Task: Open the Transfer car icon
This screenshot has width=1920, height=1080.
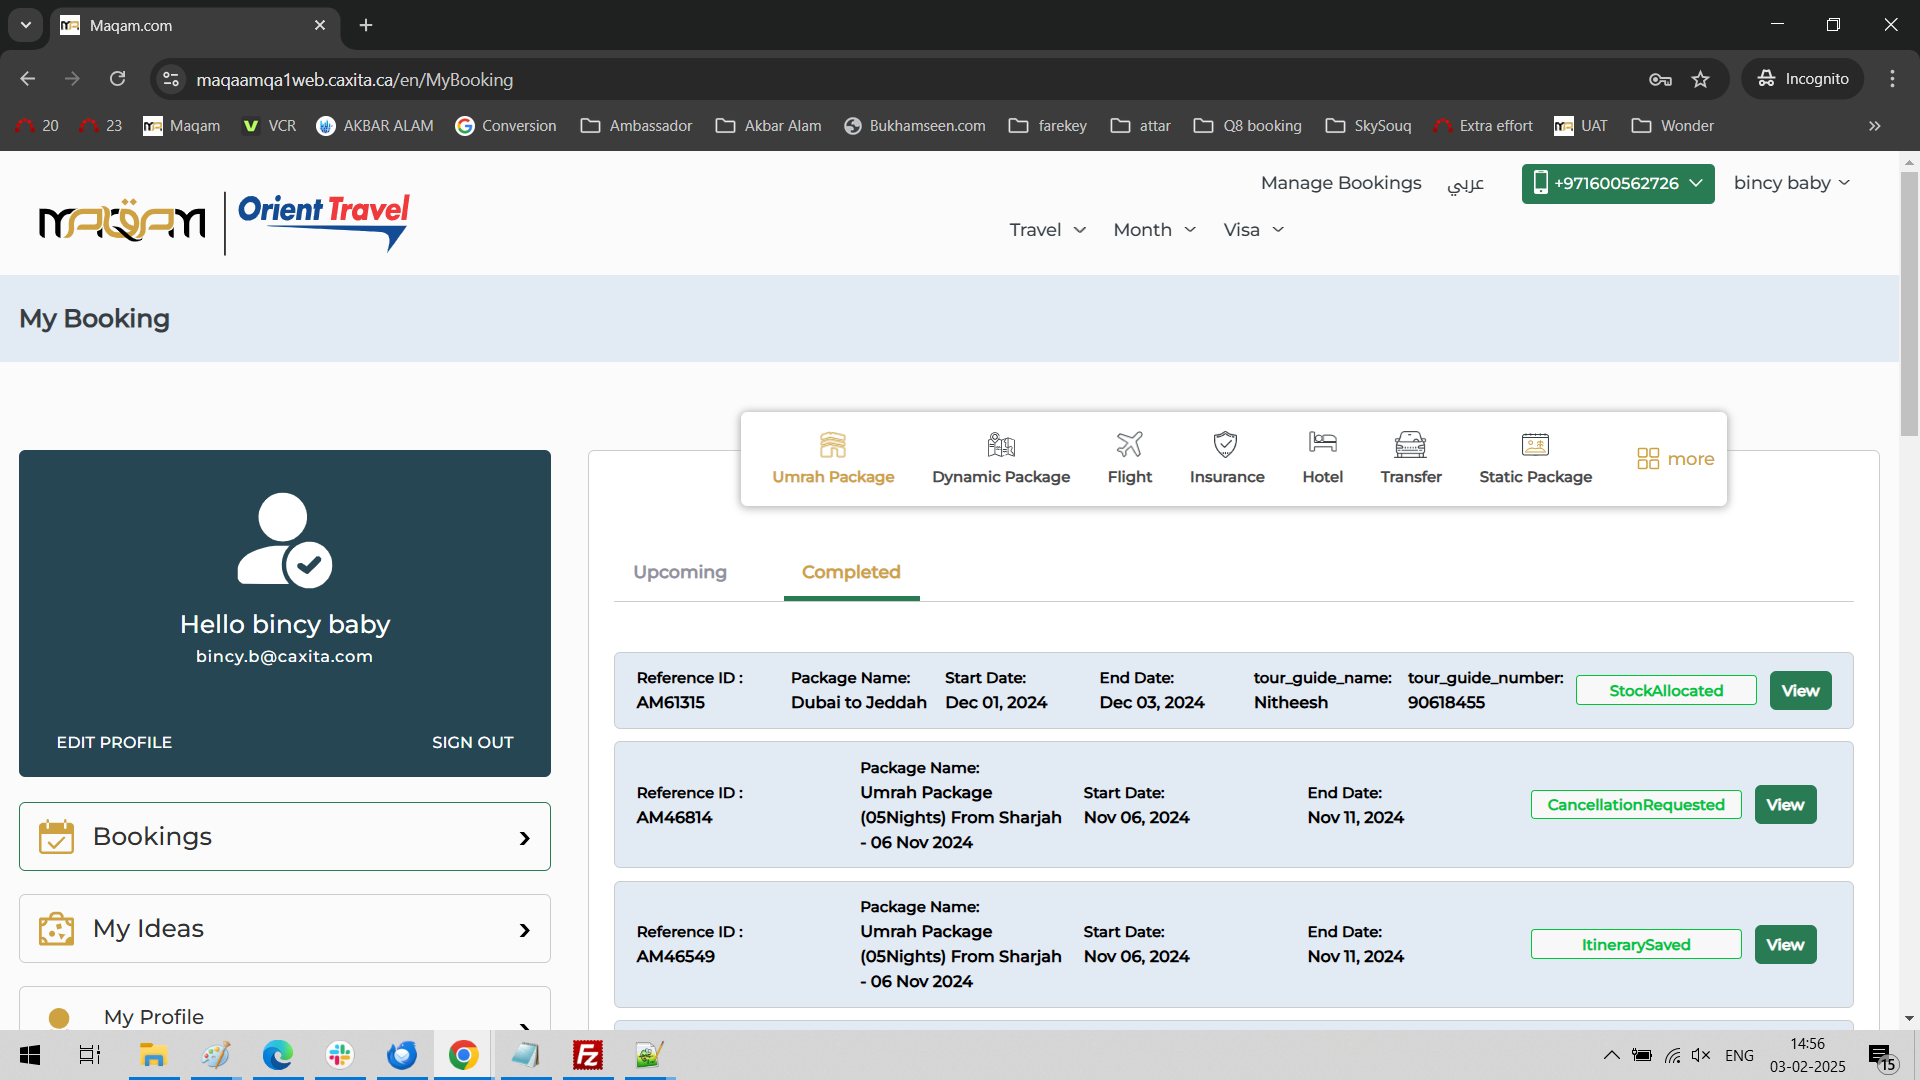Action: tap(1410, 444)
